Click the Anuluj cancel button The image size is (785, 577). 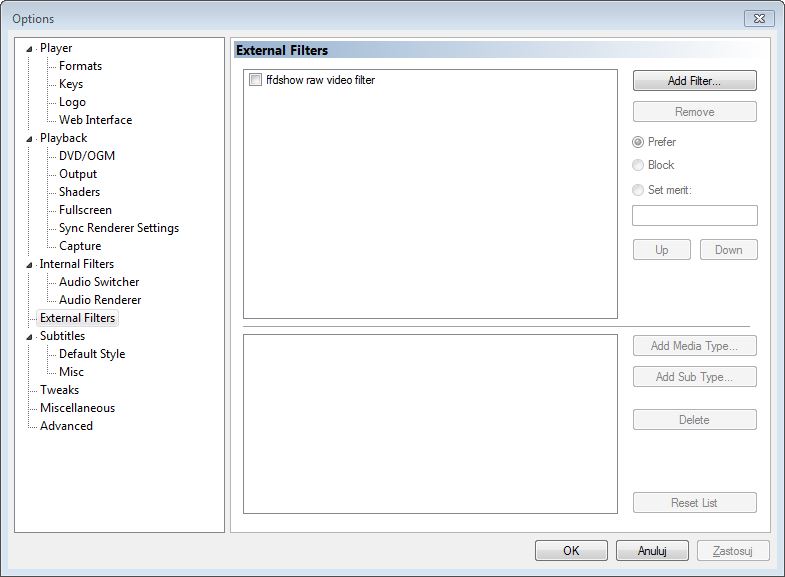tap(652, 550)
